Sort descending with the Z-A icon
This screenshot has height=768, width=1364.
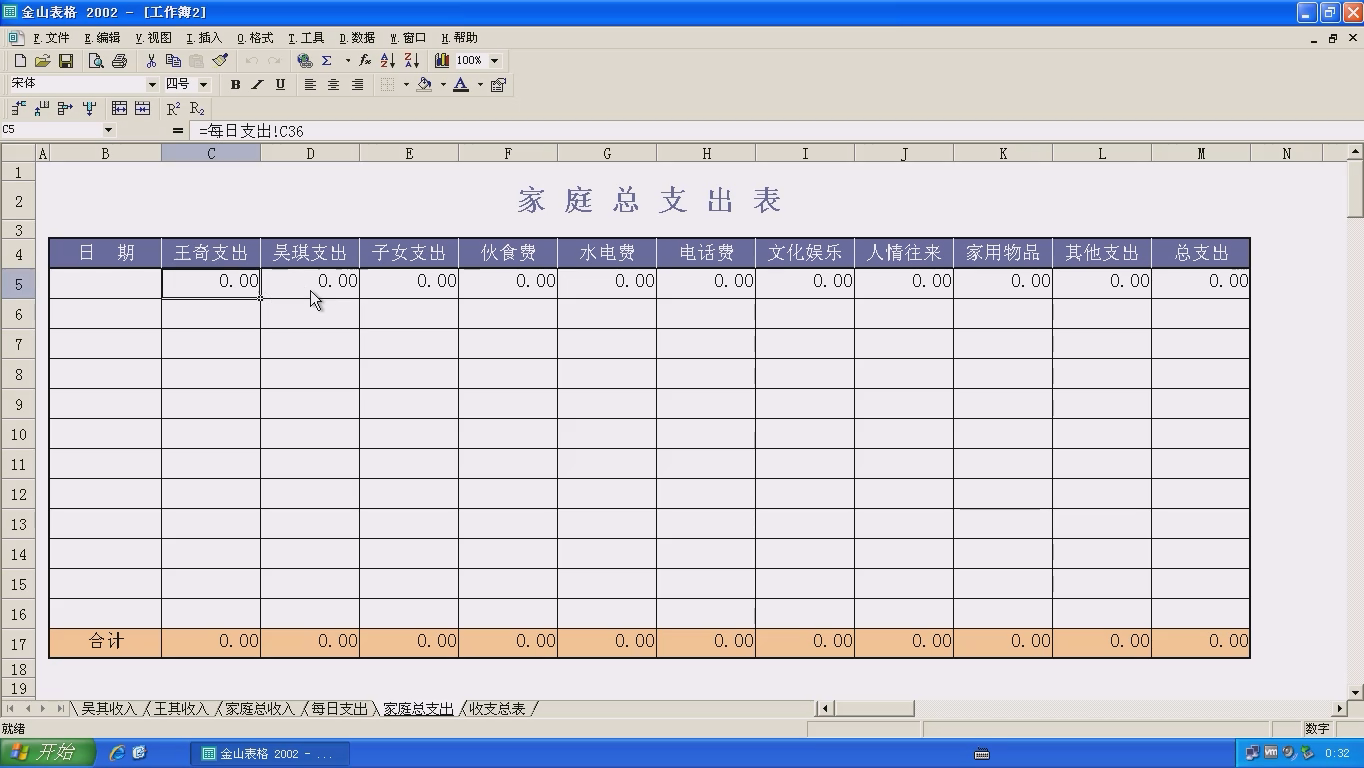[411, 61]
